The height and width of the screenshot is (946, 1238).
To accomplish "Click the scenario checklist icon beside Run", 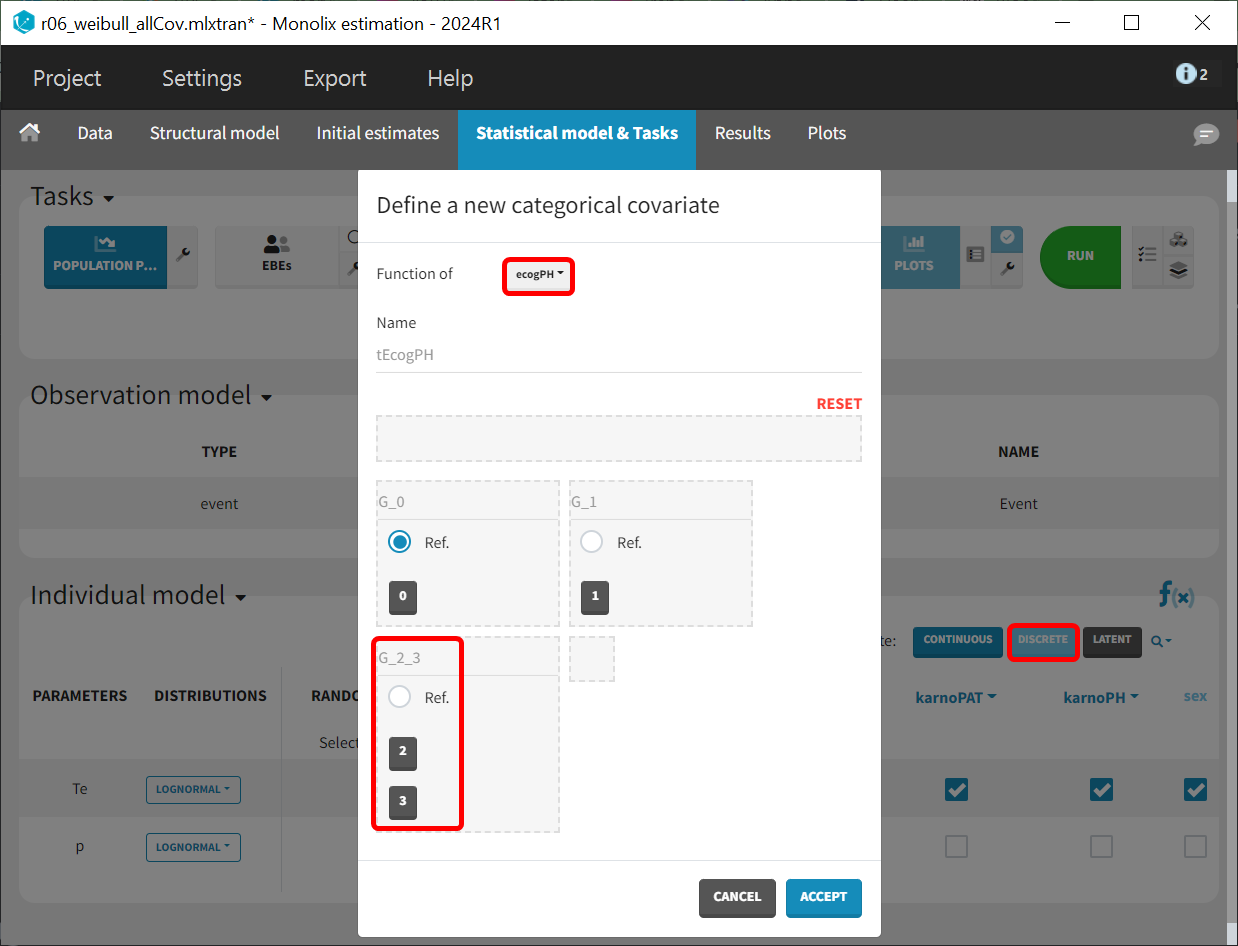I will tap(1147, 255).
